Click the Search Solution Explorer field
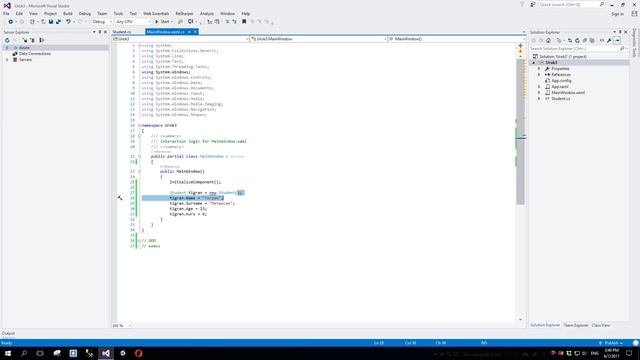The height and width of the screenshot is (360, 640). pos(578,49)
